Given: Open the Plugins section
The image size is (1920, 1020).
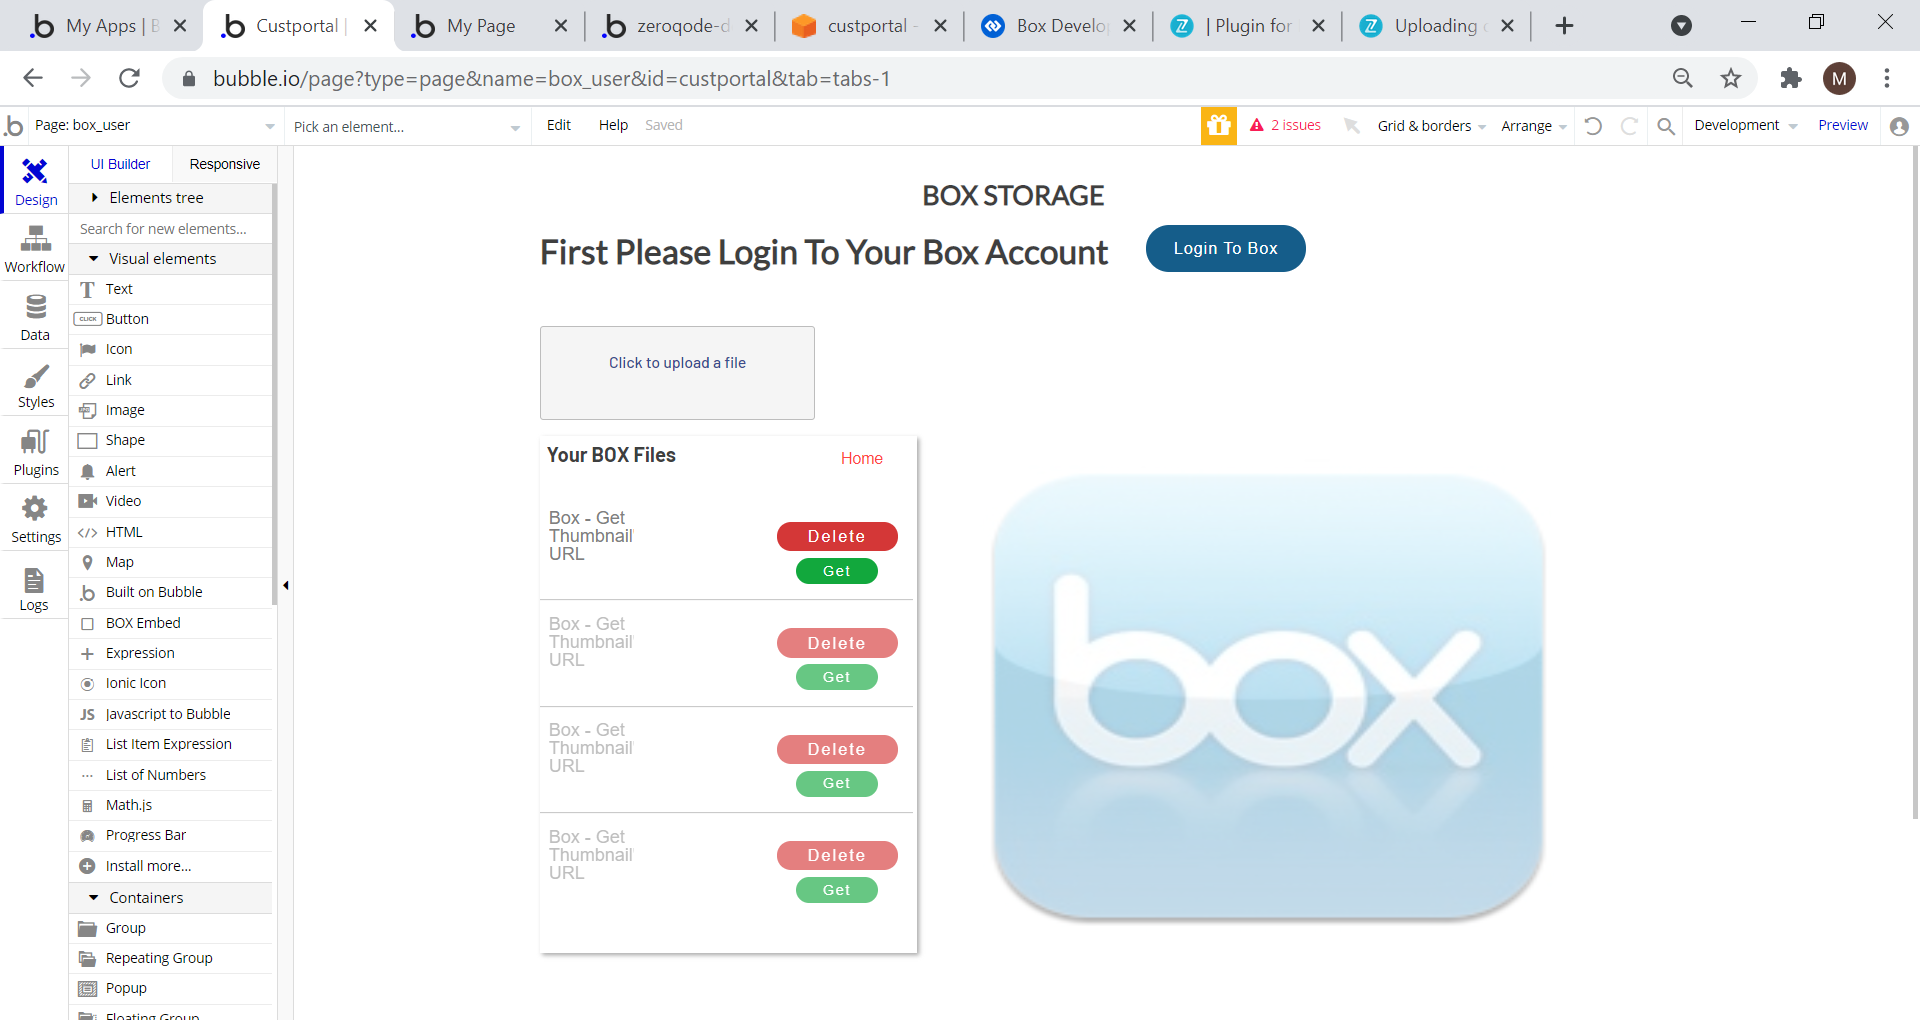Looking at the screenshot, I should (36, 452).
